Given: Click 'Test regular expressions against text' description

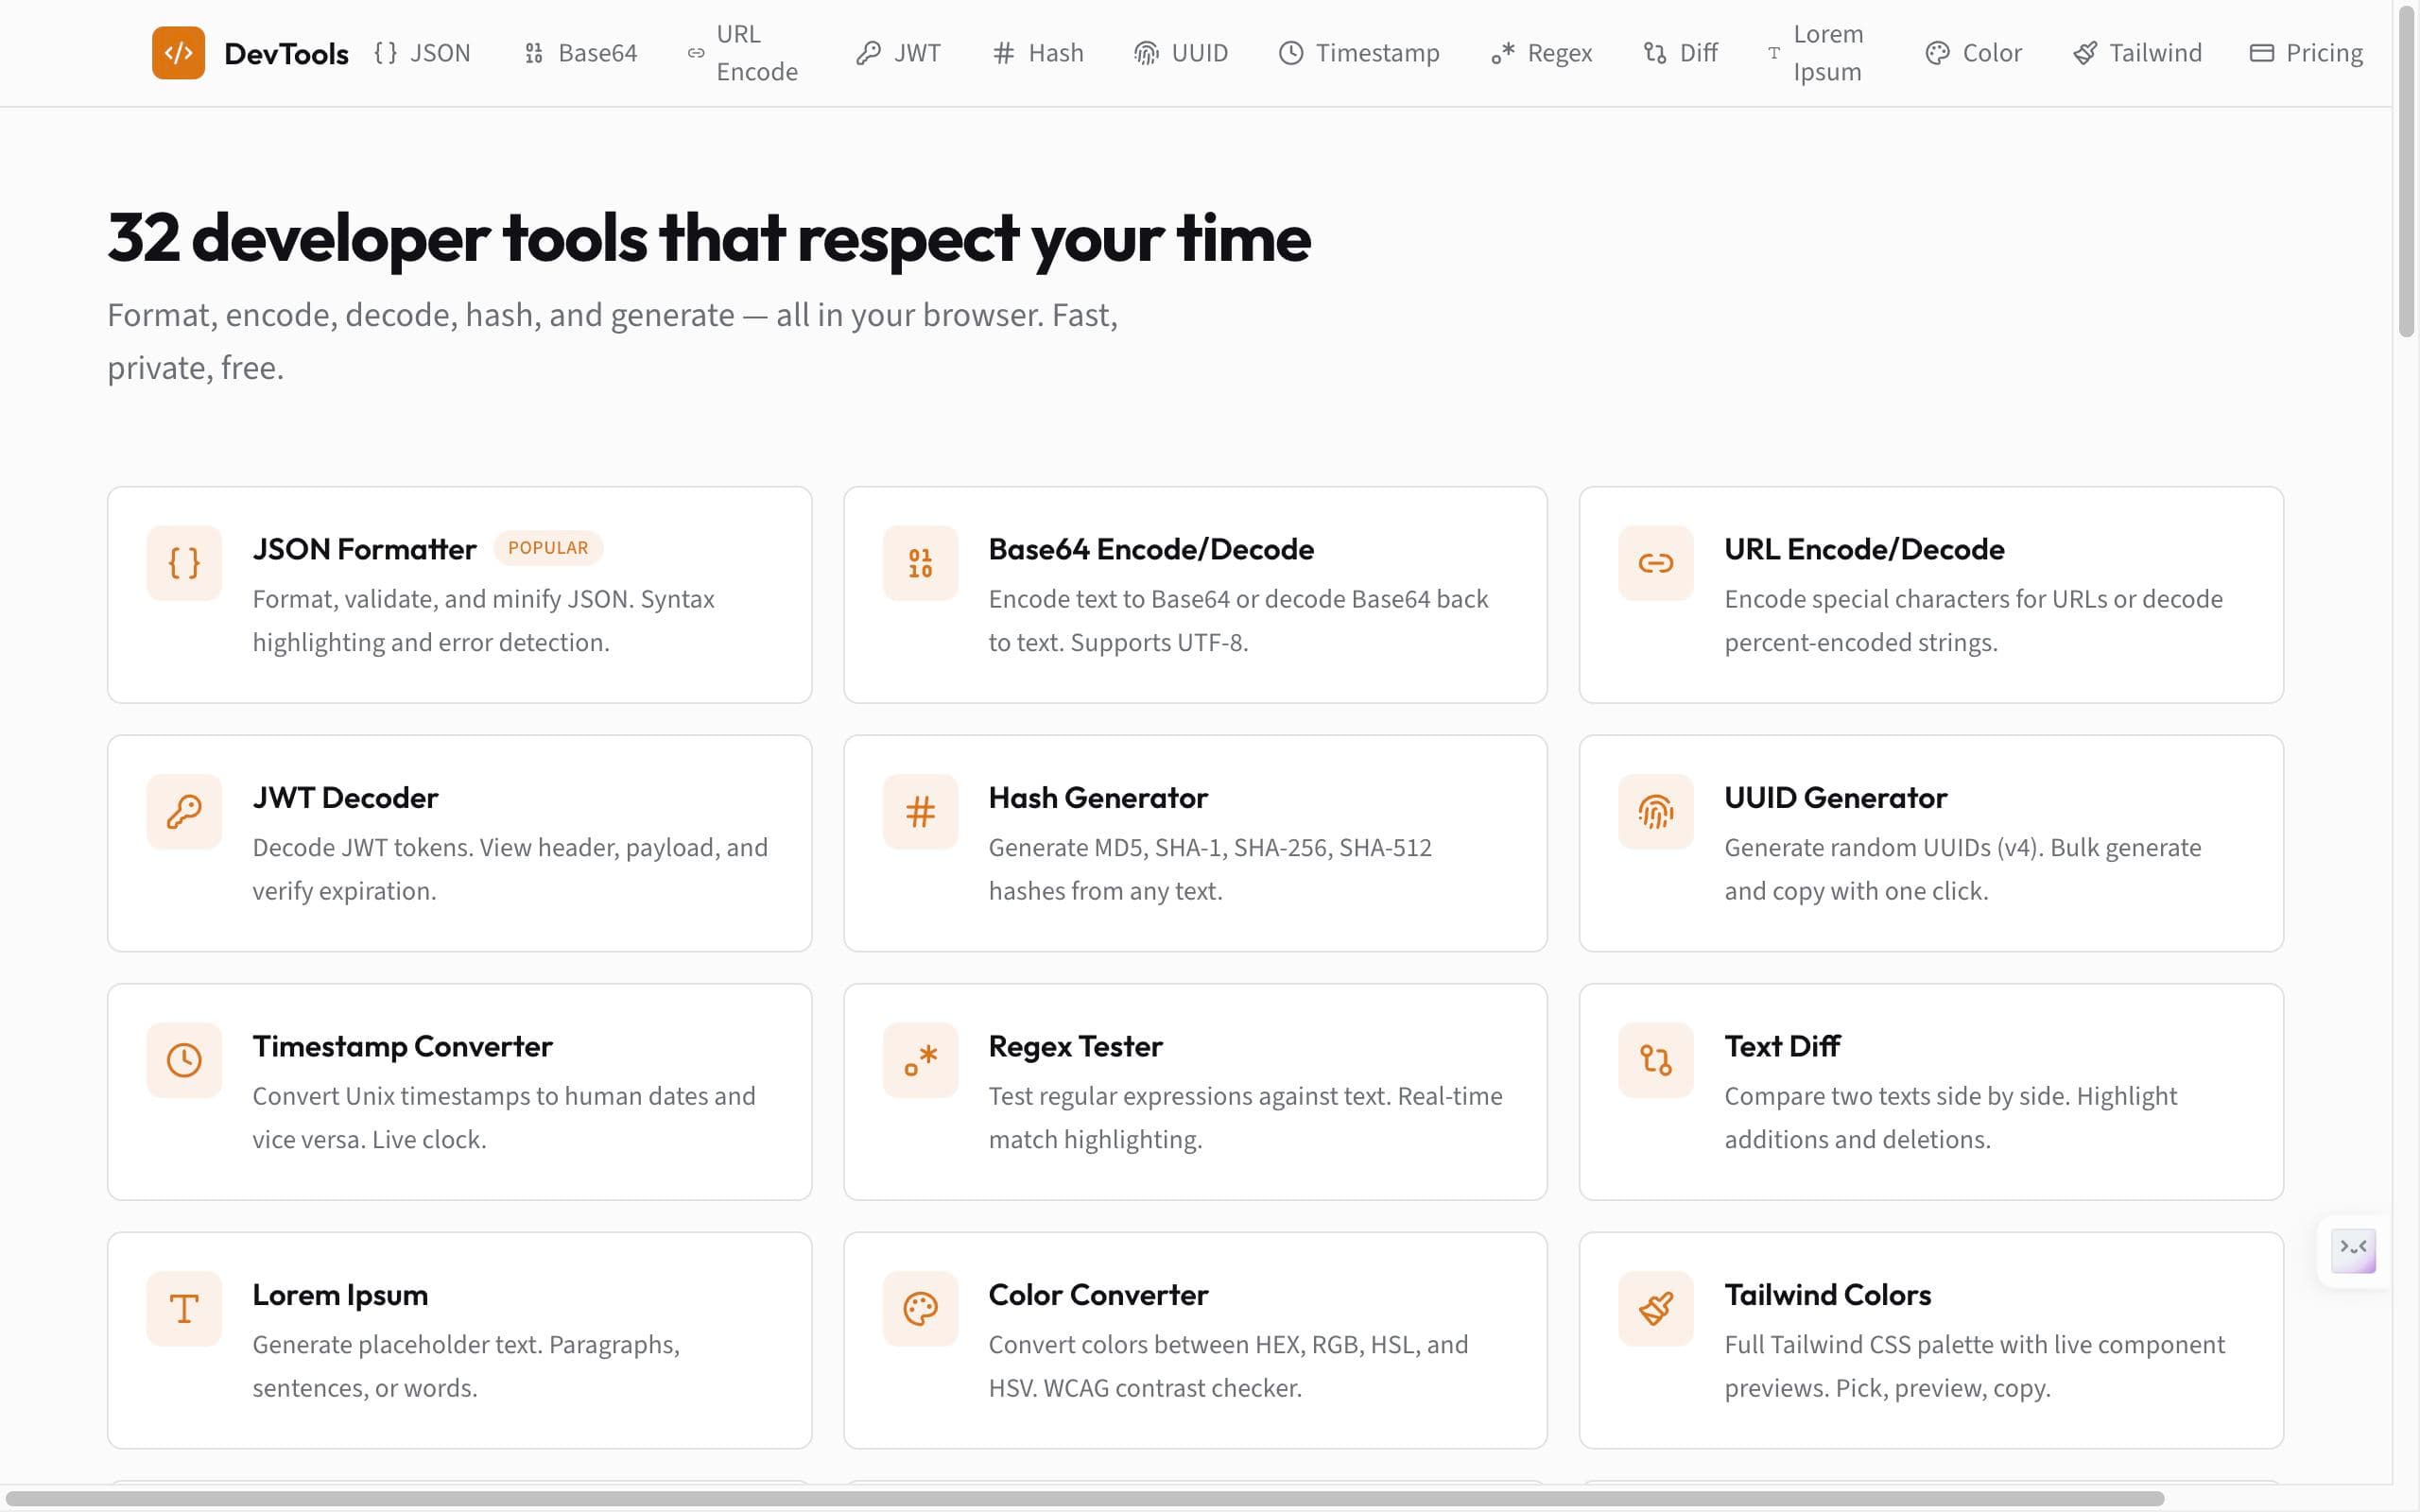Looking at the screenshot, I should pyautogui.click(x=1245, y=1118).
